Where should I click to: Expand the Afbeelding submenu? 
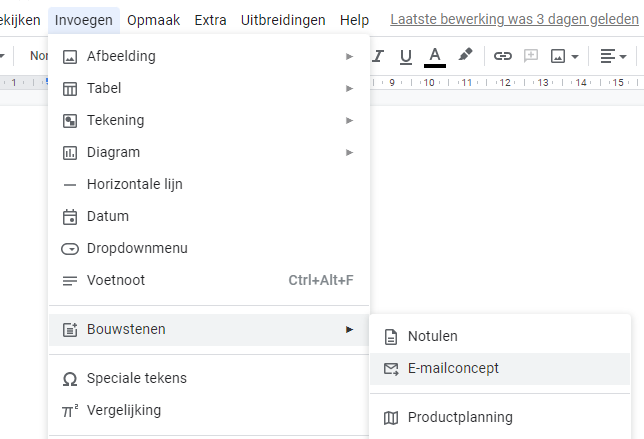(209, 56)
